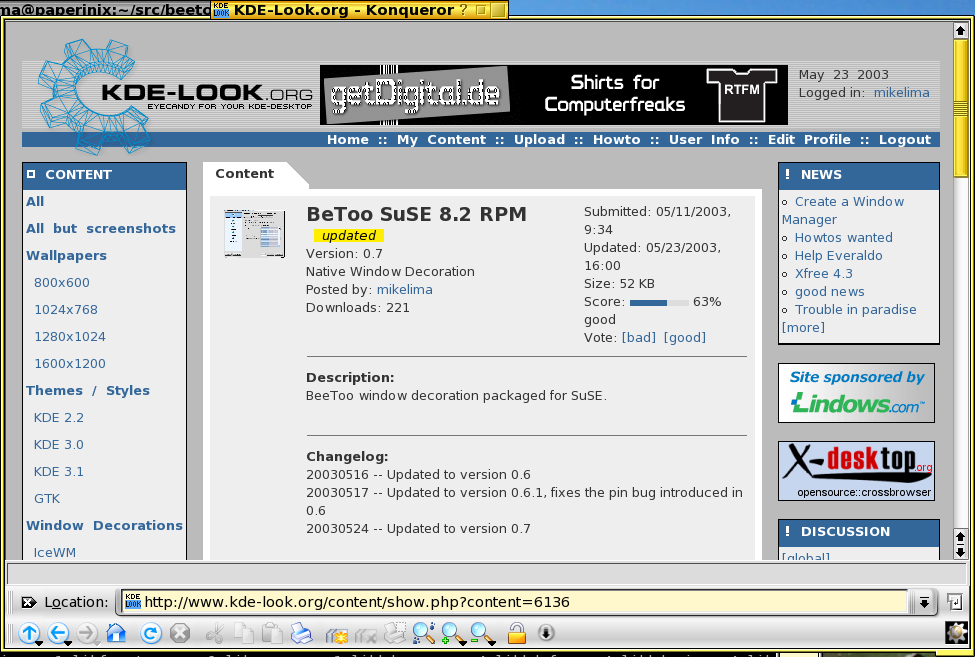Open the Location history dropdown arrow
Image resolution: width=975 pixels, height=657 pixels.
924,602
